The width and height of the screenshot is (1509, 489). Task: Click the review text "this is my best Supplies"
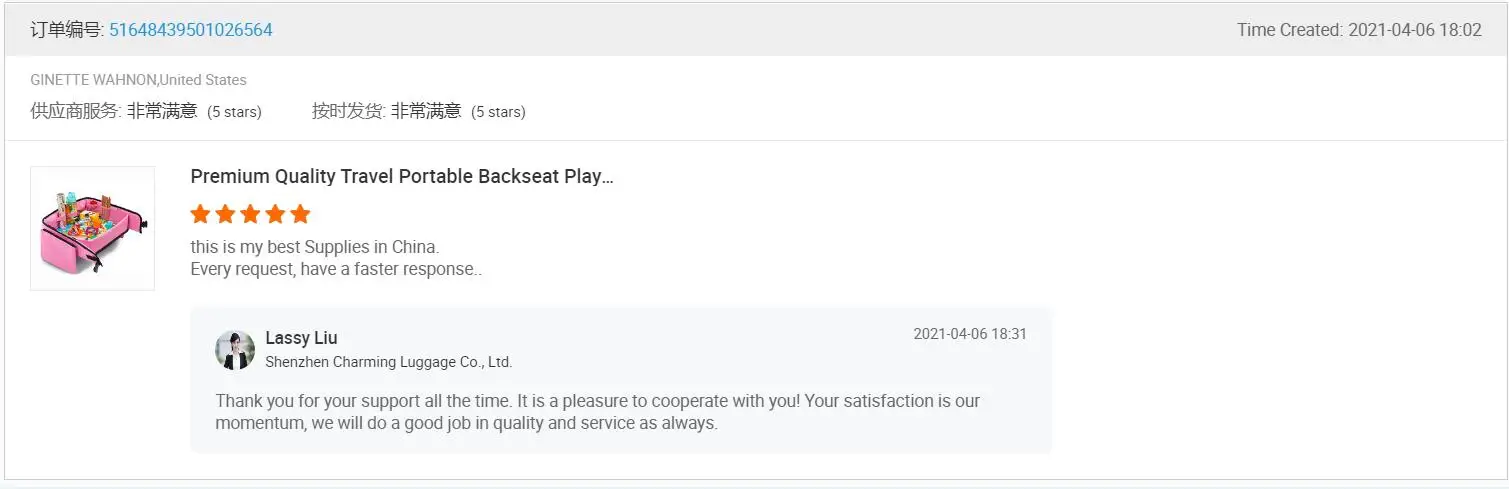coord(314,247)
